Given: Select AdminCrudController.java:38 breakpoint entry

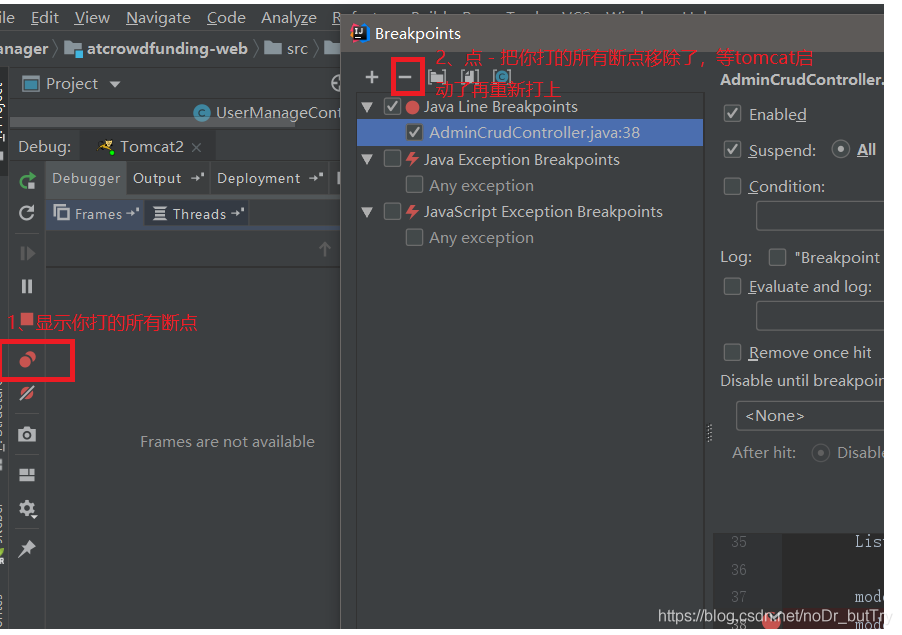Looking at the screenshot, I should [534, 133].
